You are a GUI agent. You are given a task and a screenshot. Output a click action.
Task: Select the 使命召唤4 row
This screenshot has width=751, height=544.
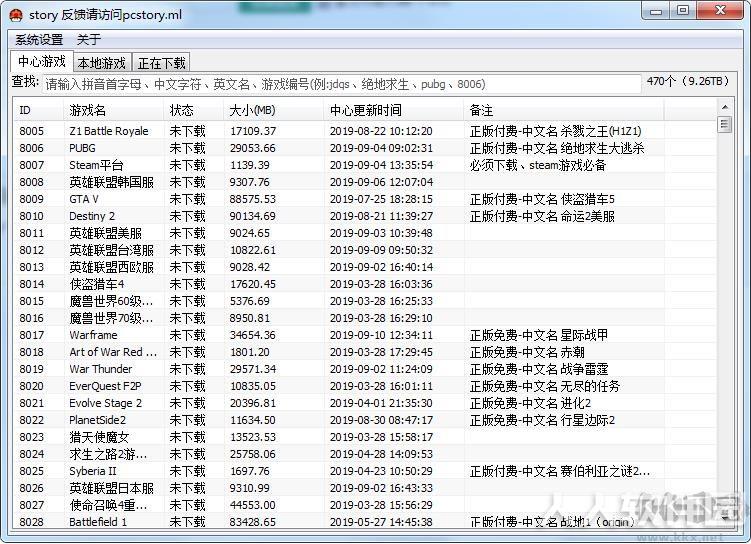[x=365, y=505]
